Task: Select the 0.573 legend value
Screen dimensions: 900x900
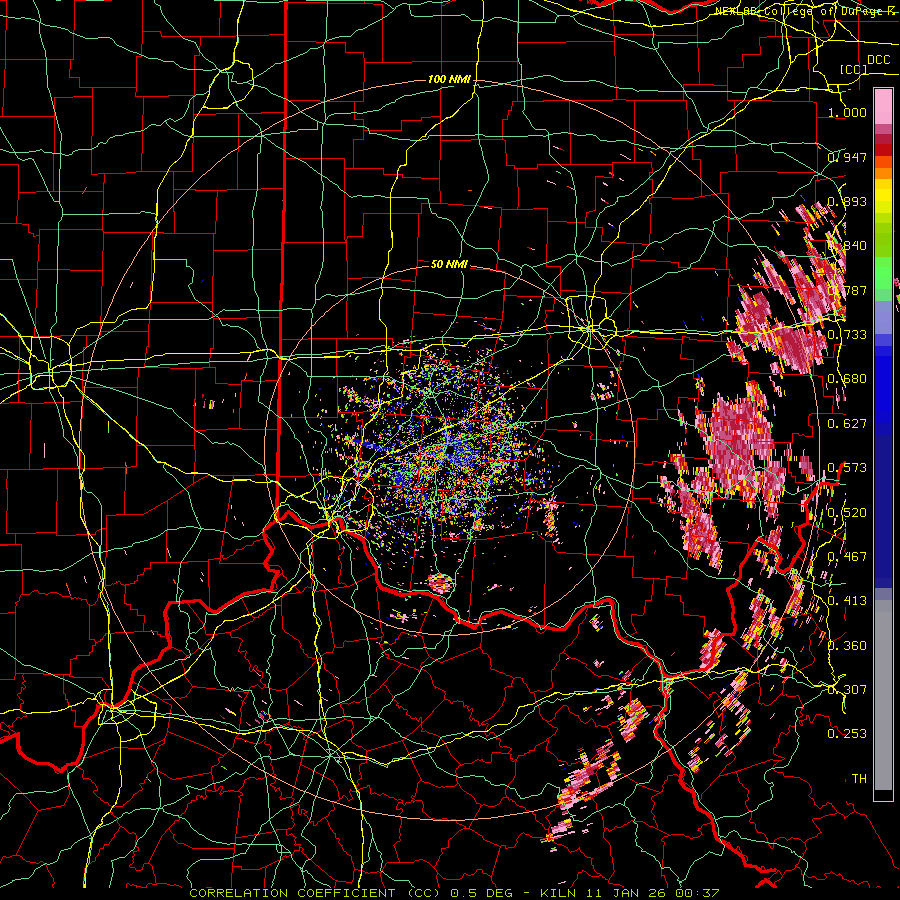Action: pos(847,468)
